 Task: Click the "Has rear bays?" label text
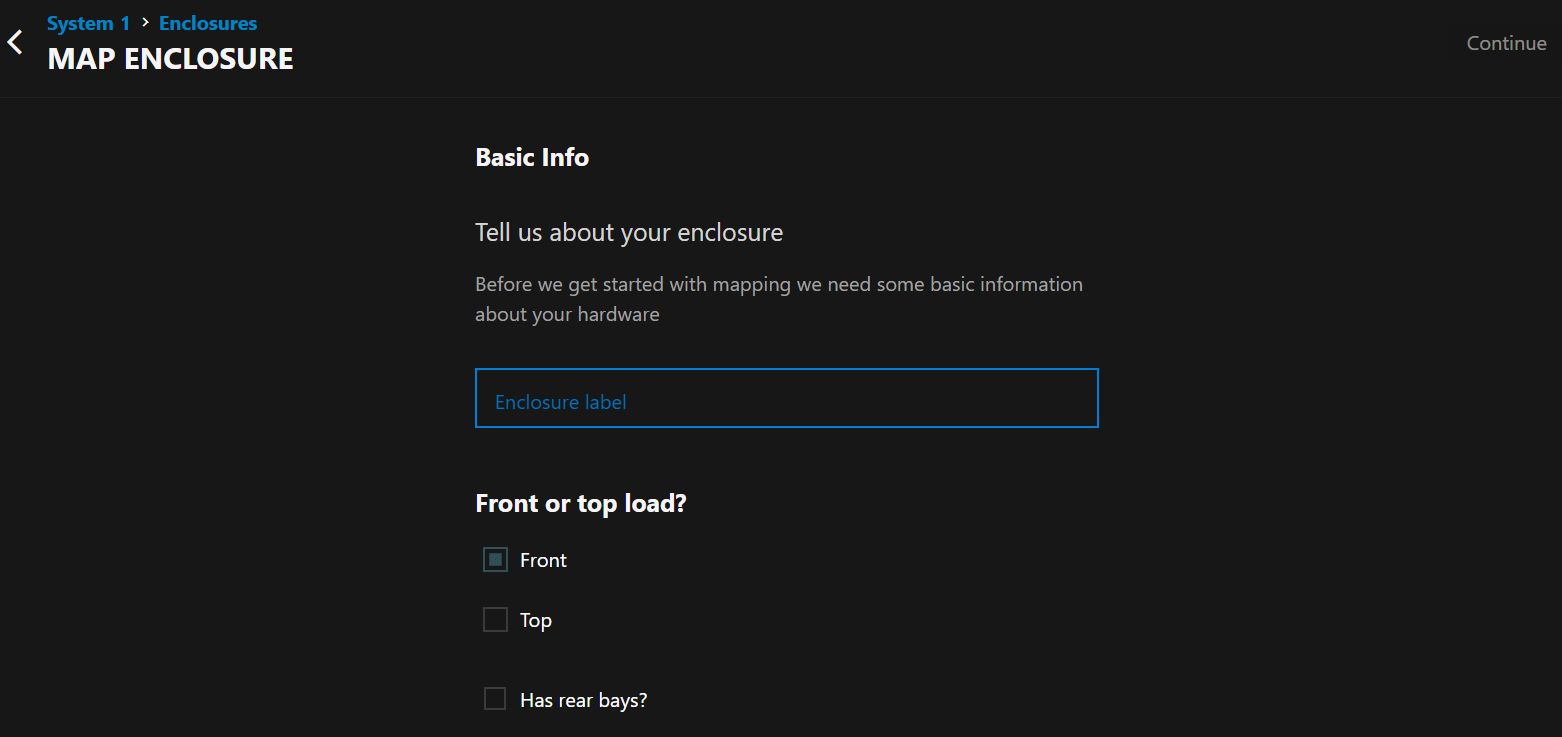pyautogui.click(x=584, y=700)
